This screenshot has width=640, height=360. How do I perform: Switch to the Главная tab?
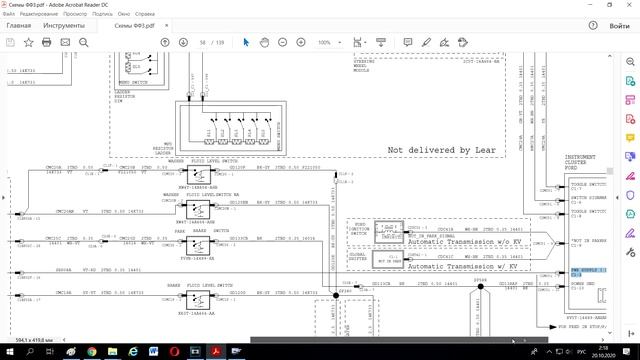pyautogui.click(x=19, y=26)
